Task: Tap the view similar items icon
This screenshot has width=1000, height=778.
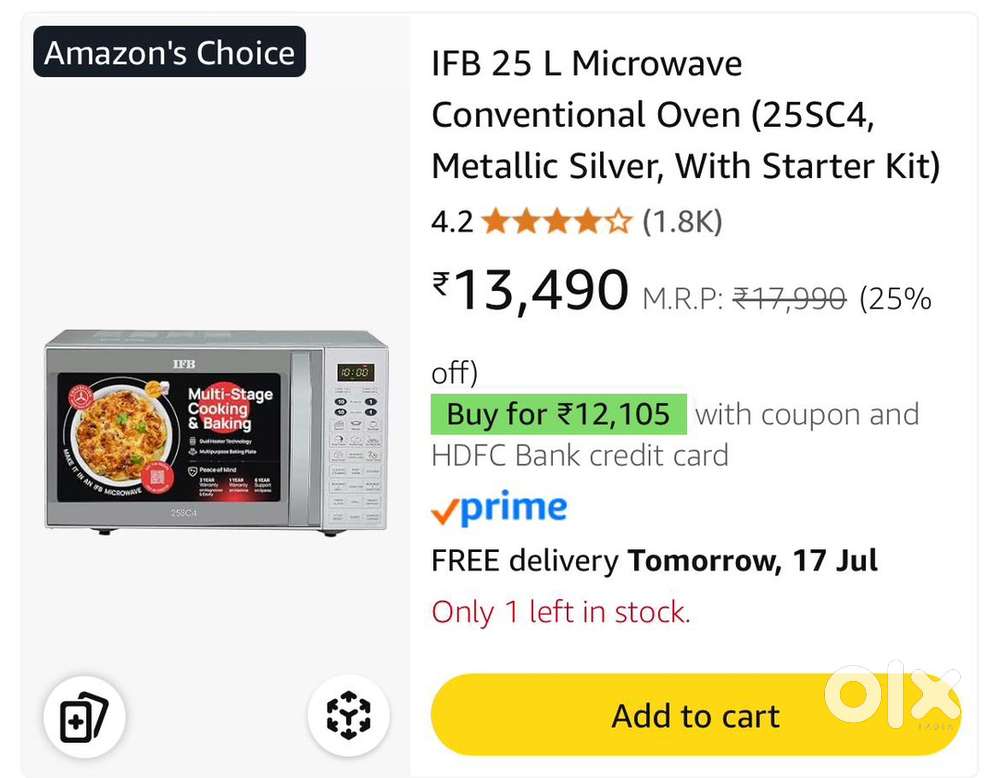Action: [76, 716]
